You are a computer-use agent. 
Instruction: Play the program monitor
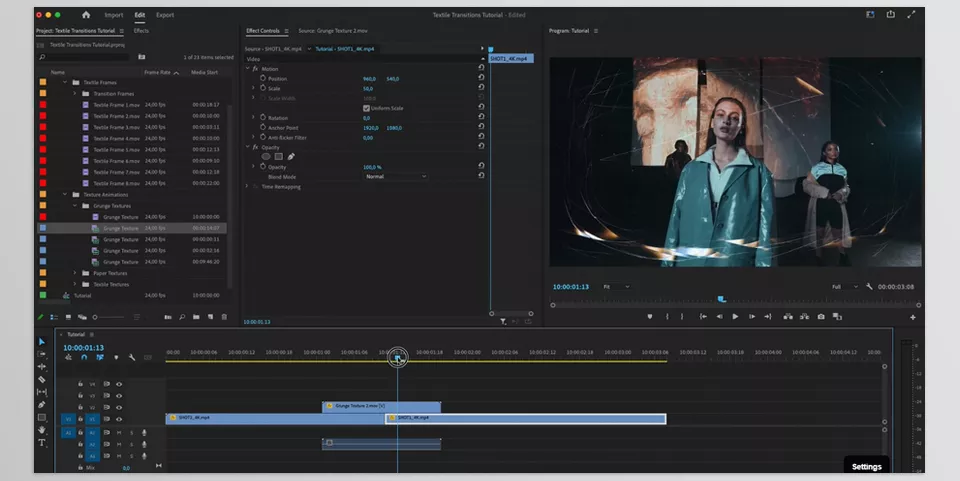[735, 316]
